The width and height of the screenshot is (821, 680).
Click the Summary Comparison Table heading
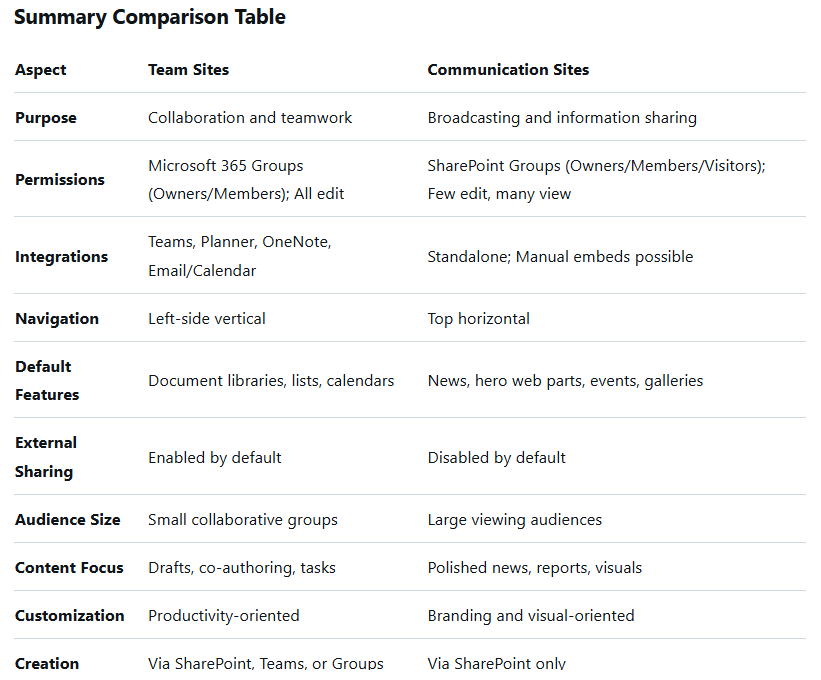(149, 17)
